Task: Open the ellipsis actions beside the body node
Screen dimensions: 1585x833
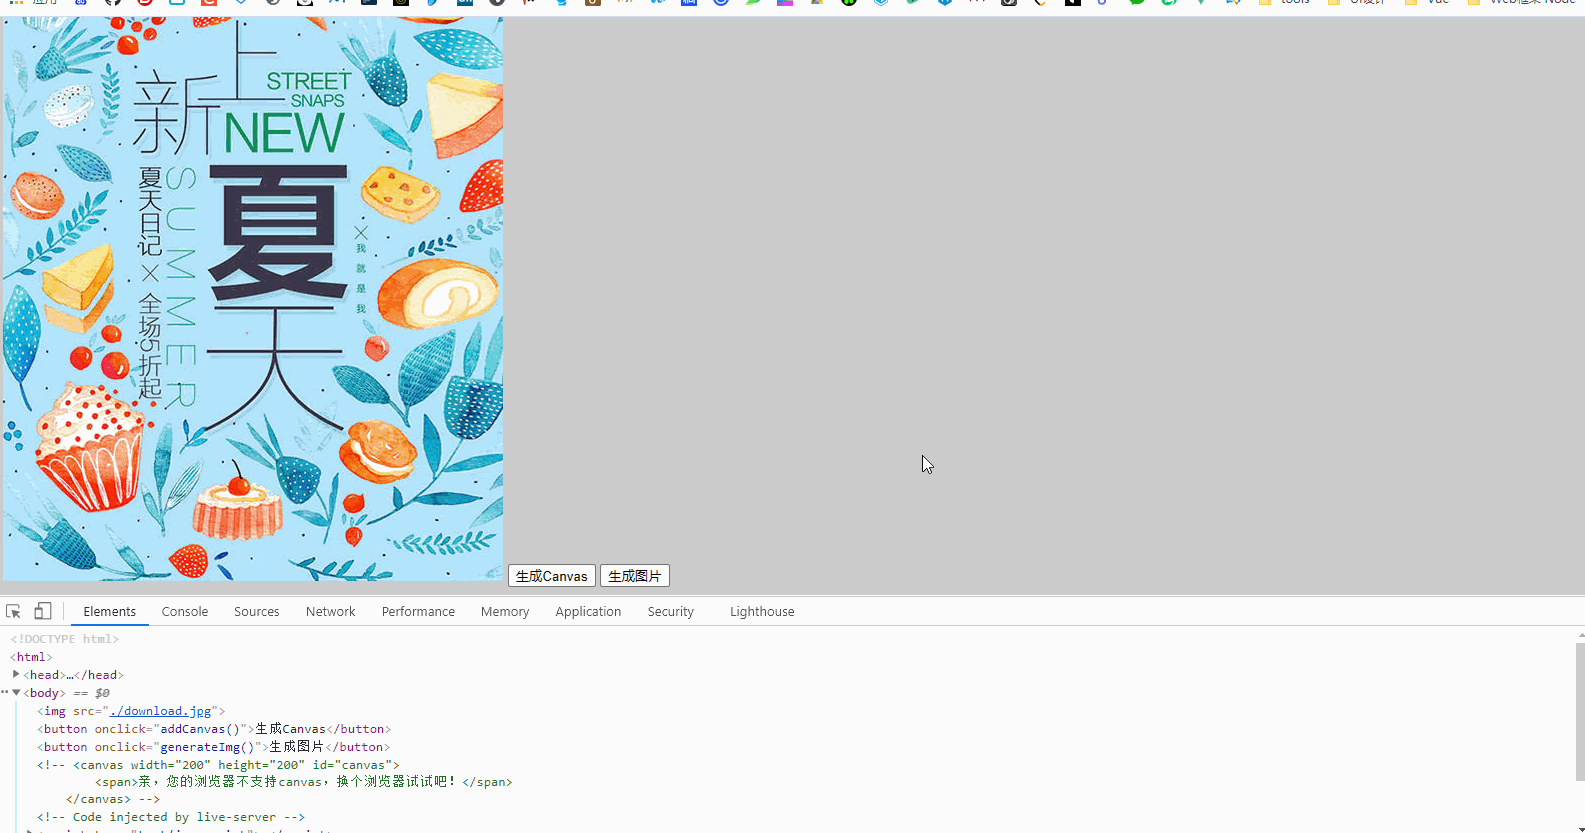Action: (x=4, y=692)
